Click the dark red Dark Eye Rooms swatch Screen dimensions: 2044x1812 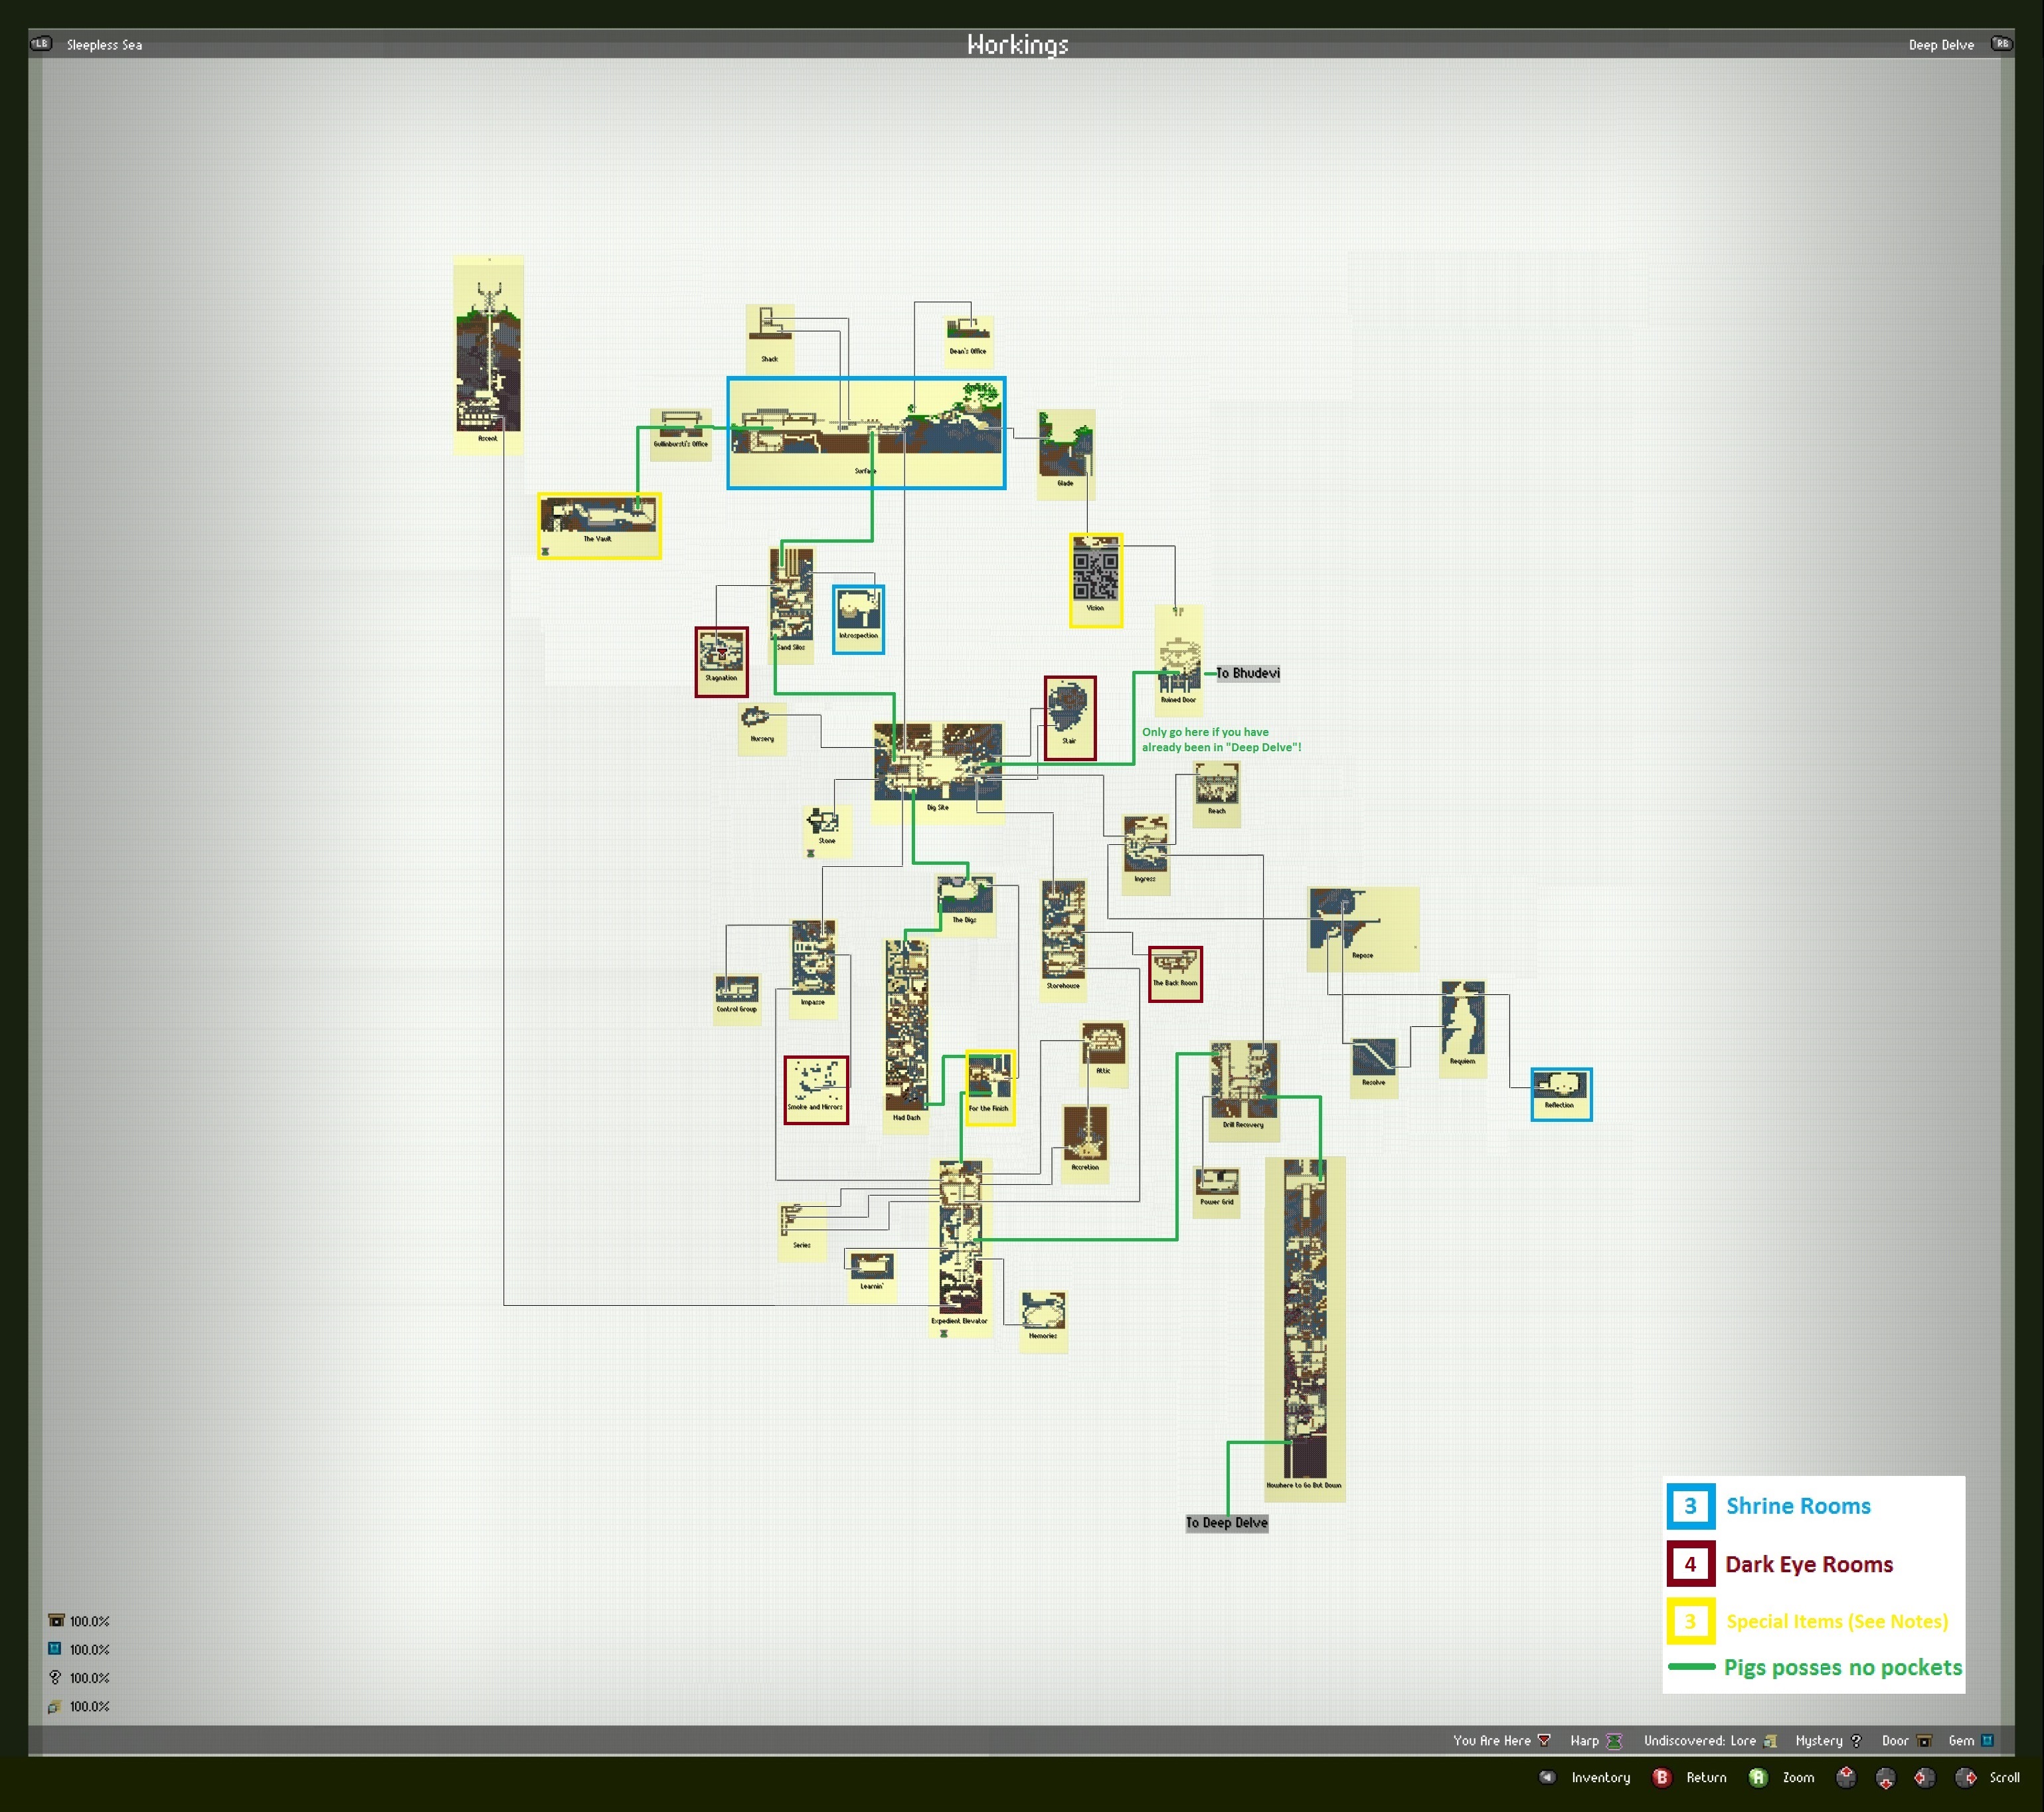pyautogui.click(x=1690, y=1564)
